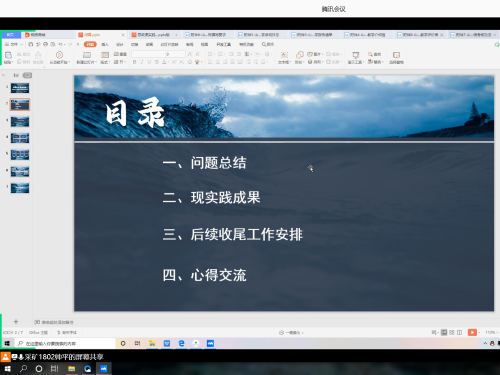The image size is (500, 375).
Task: Click the Find magnifier icon in ribbon
Action: (370, 54)
